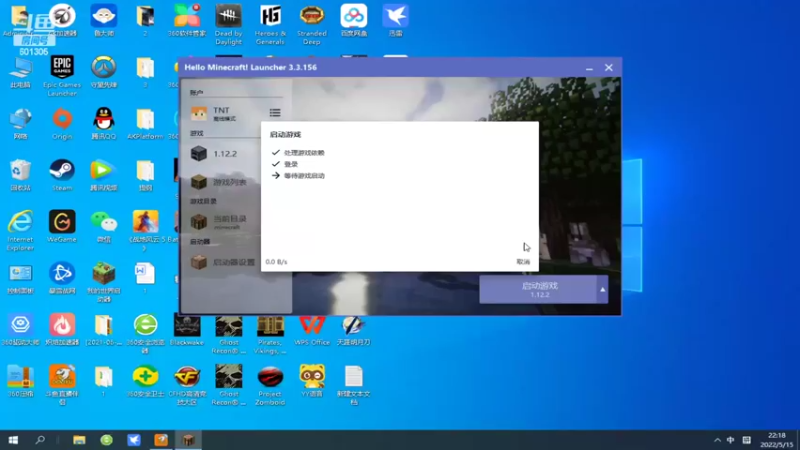The image size is (800, 450).
Task: Minimize the Hello Minecraft! Launcher window
Action: point(589,67)
